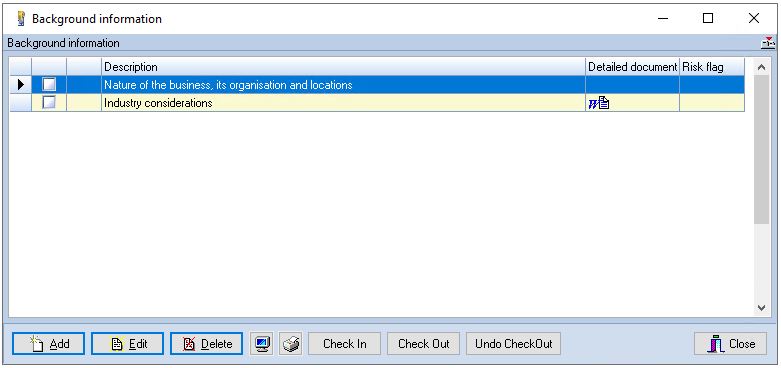781x368 pixels.
Task: Click the pin icon at panel header right
Action: coord(768,43)
